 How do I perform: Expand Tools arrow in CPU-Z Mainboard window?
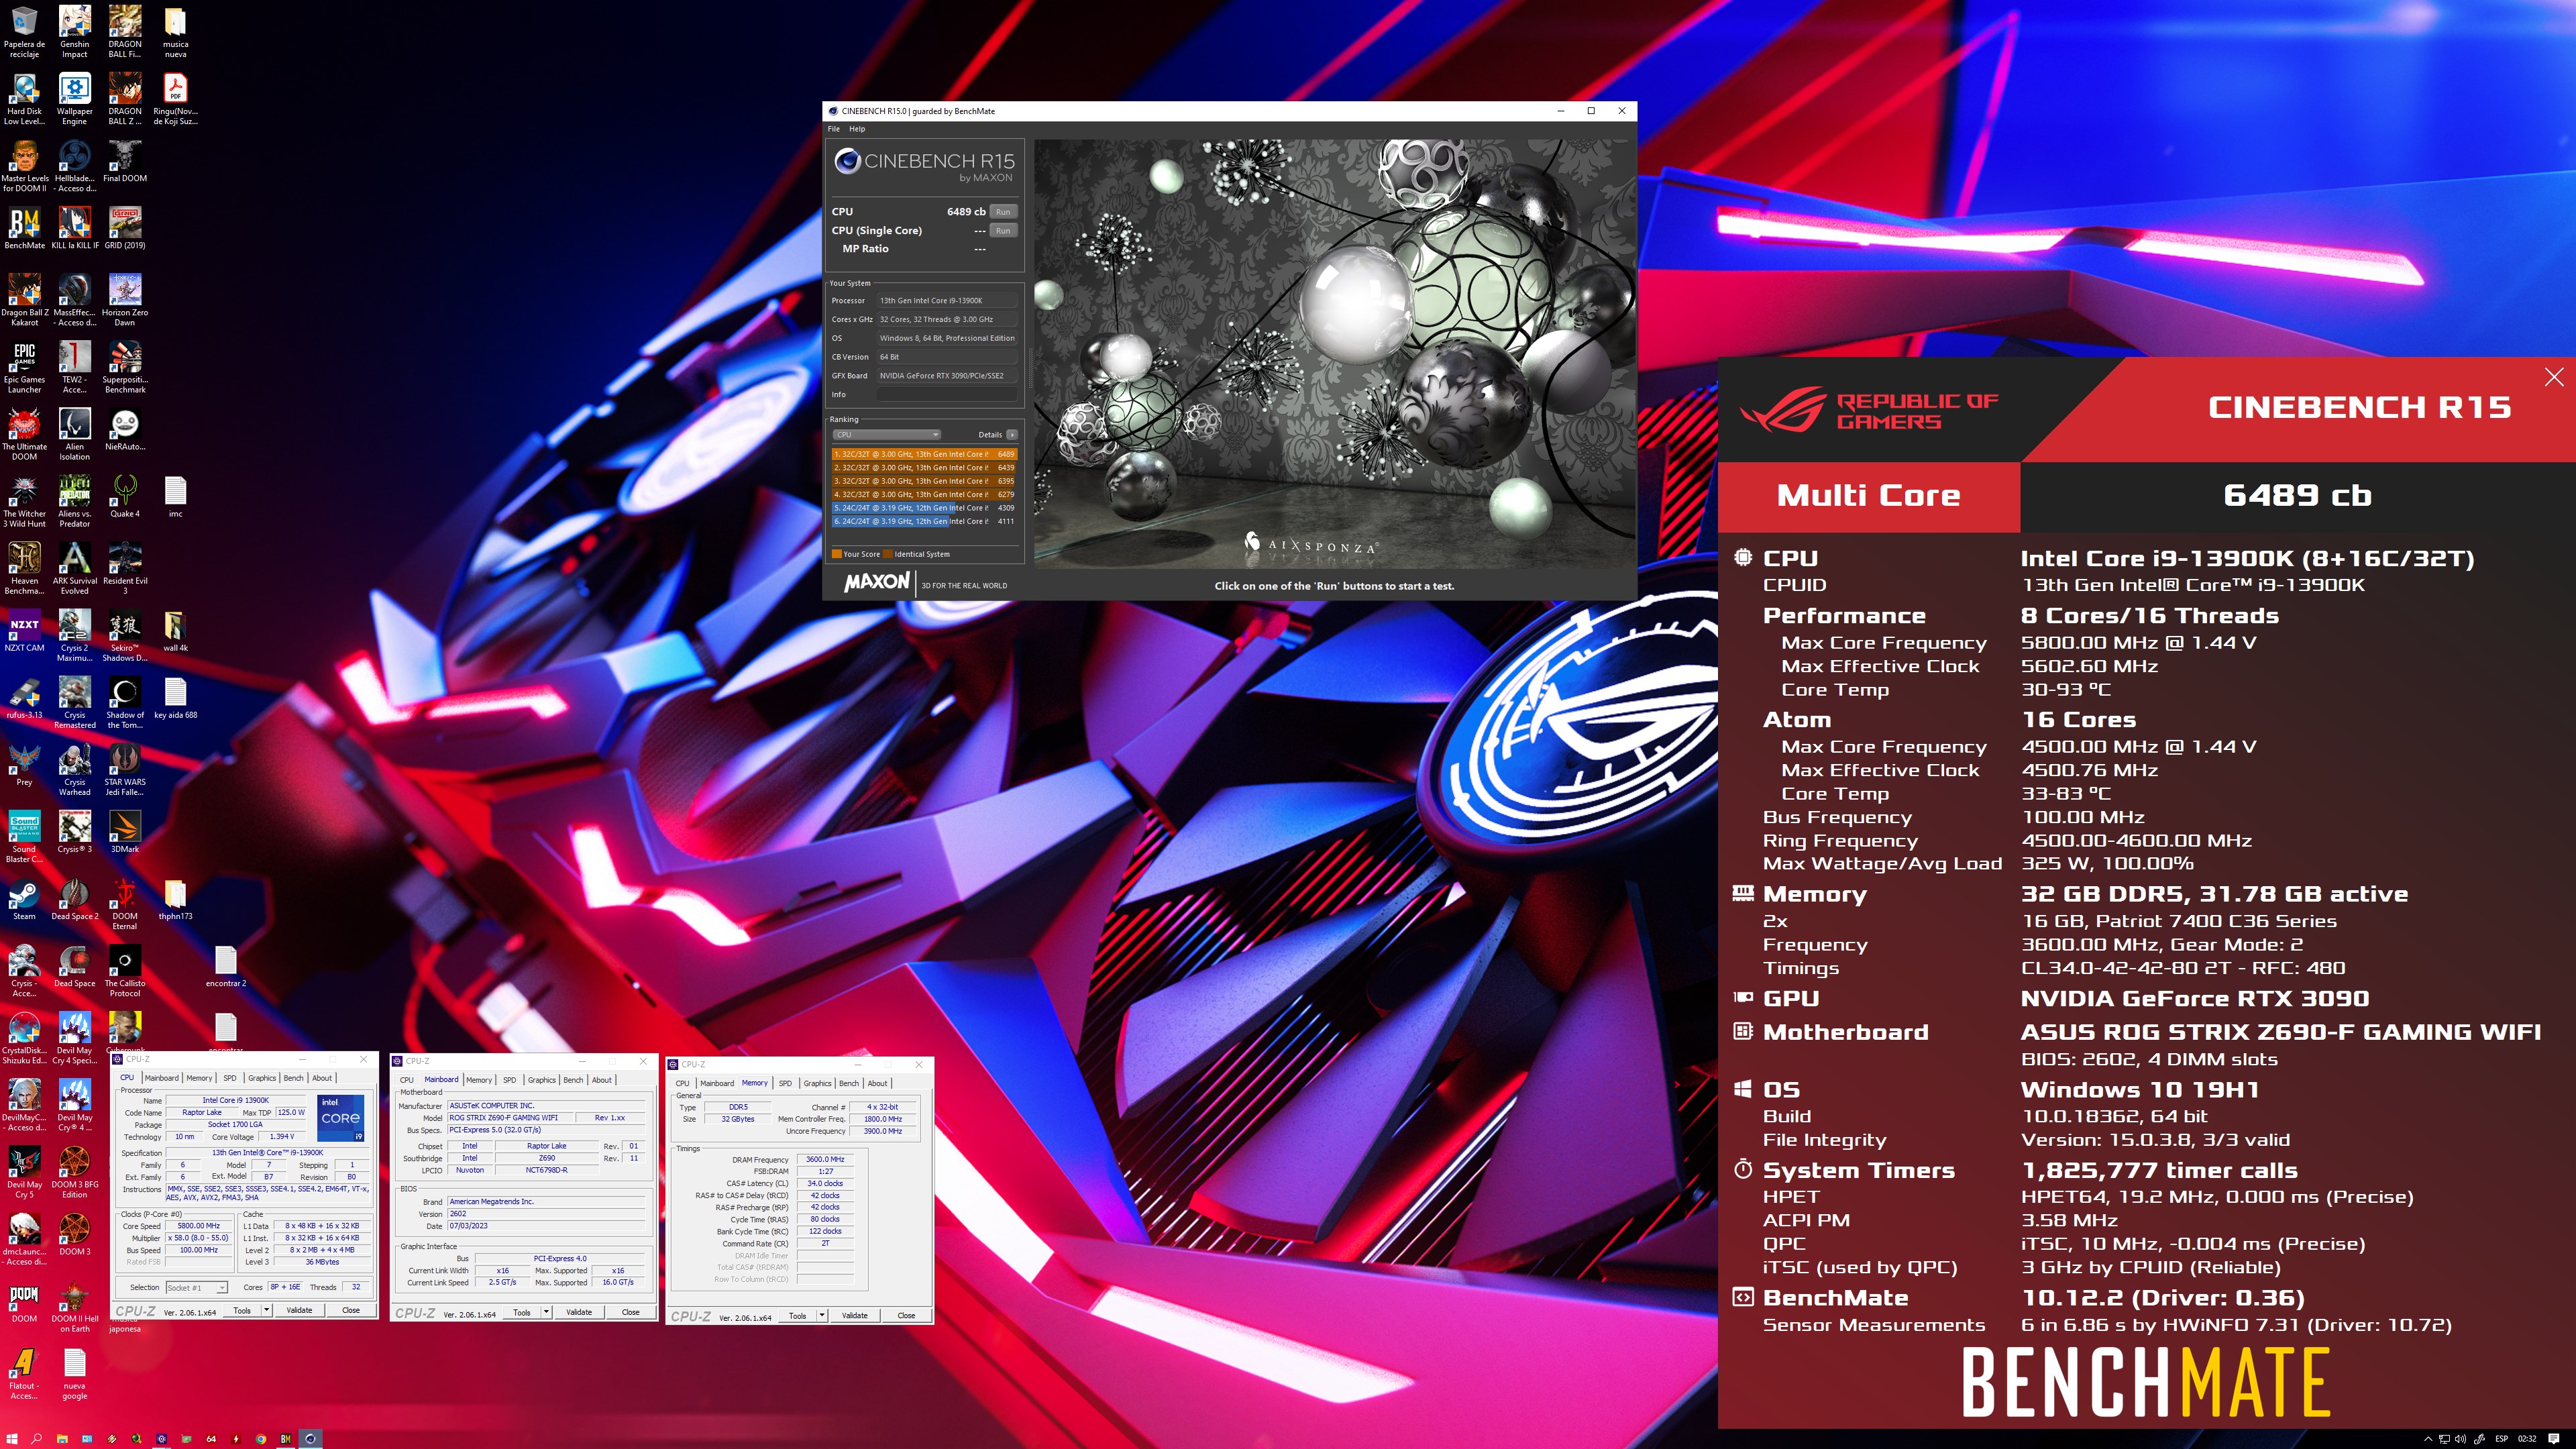[547, 1312]
